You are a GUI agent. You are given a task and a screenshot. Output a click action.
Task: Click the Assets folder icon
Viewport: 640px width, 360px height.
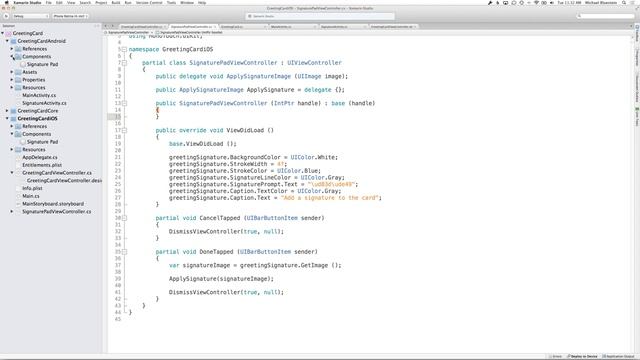(x=18, y=72)
